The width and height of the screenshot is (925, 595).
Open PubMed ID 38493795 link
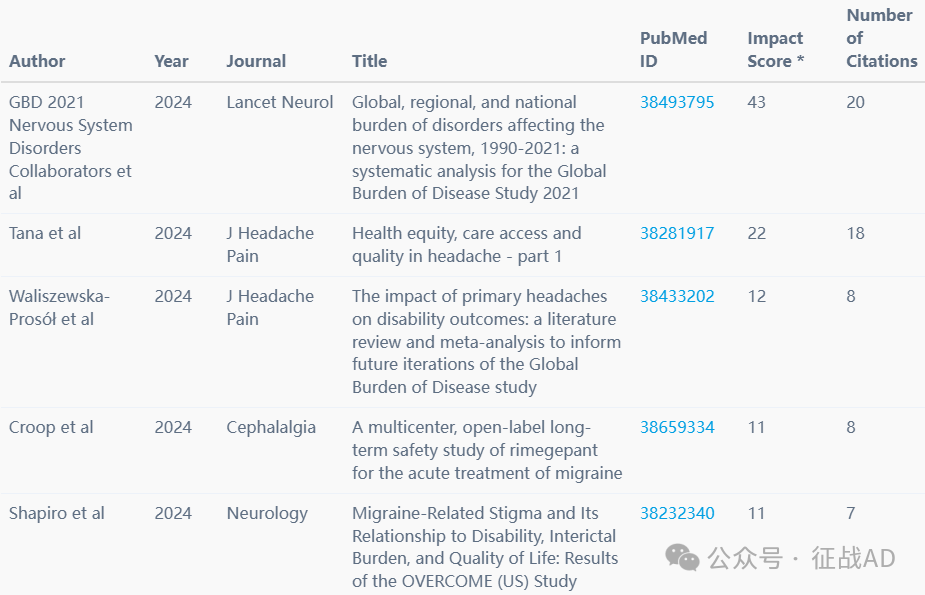point(677,102)
